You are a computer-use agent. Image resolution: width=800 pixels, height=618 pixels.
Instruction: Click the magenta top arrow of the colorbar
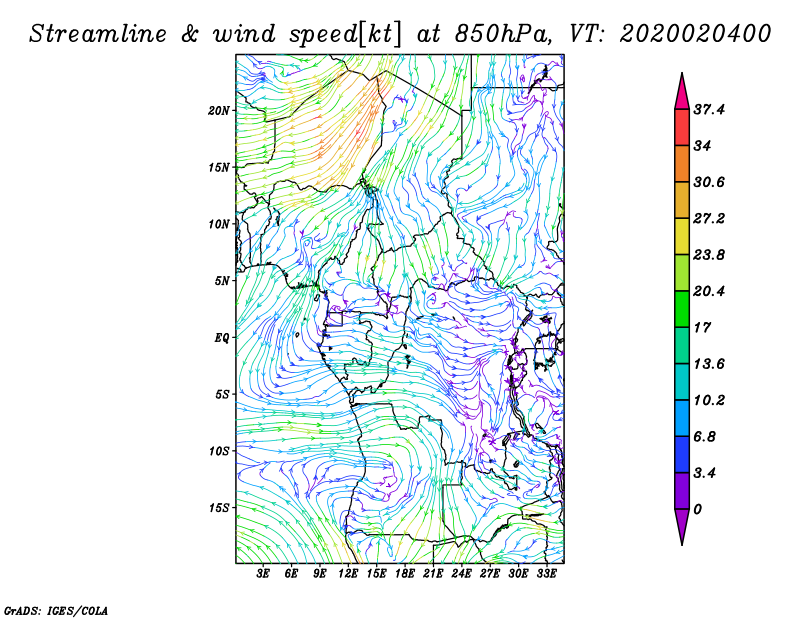pos(682,92)
